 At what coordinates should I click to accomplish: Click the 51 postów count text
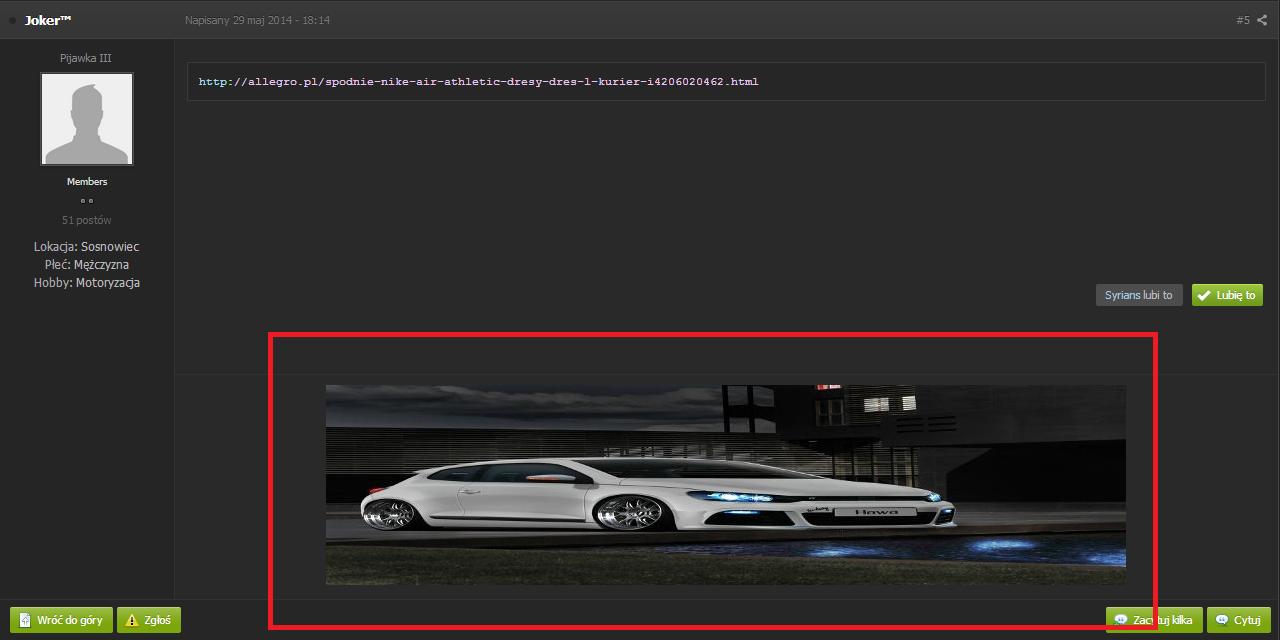tap(87, 220)
